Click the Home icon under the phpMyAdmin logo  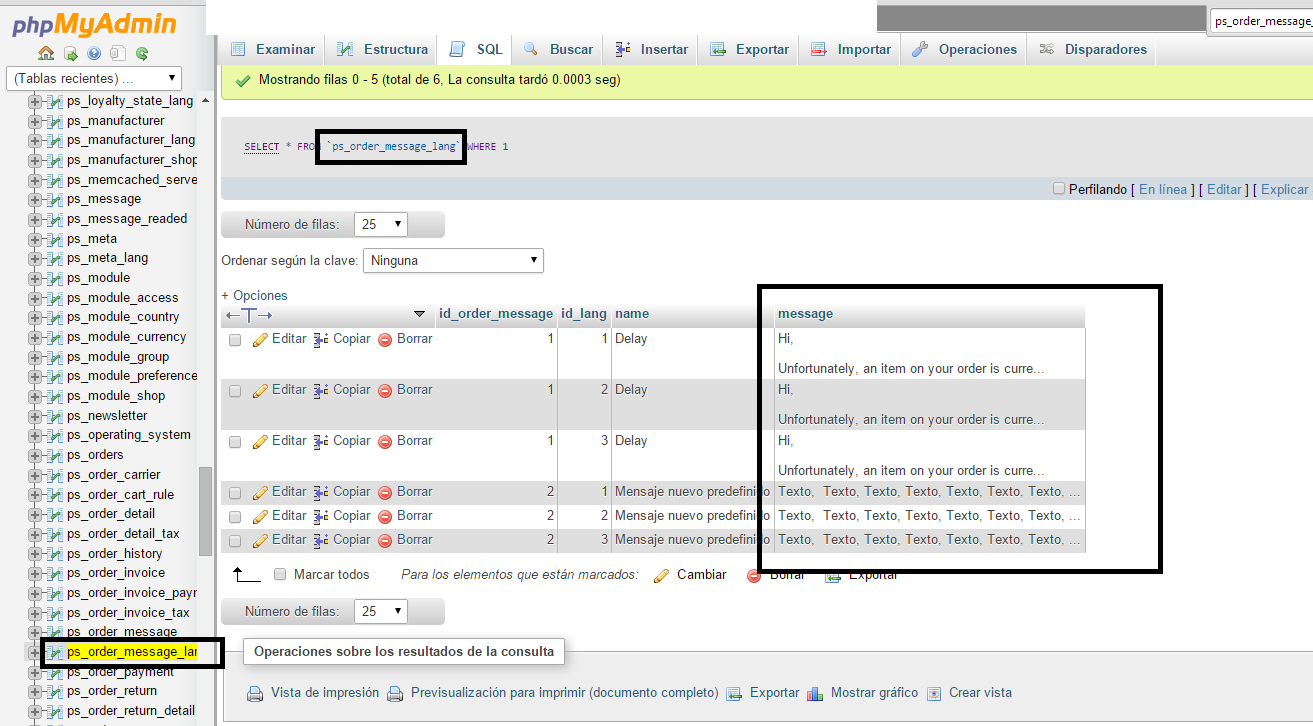(x=45, y=54)
